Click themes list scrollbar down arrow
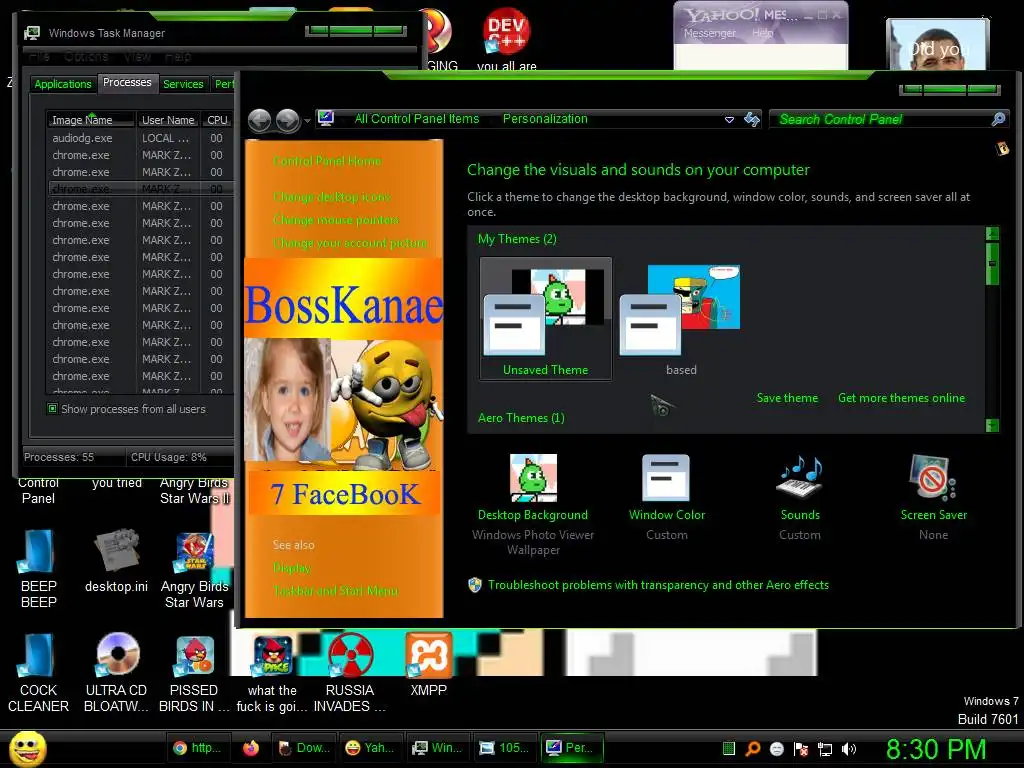 pos(992,425)
